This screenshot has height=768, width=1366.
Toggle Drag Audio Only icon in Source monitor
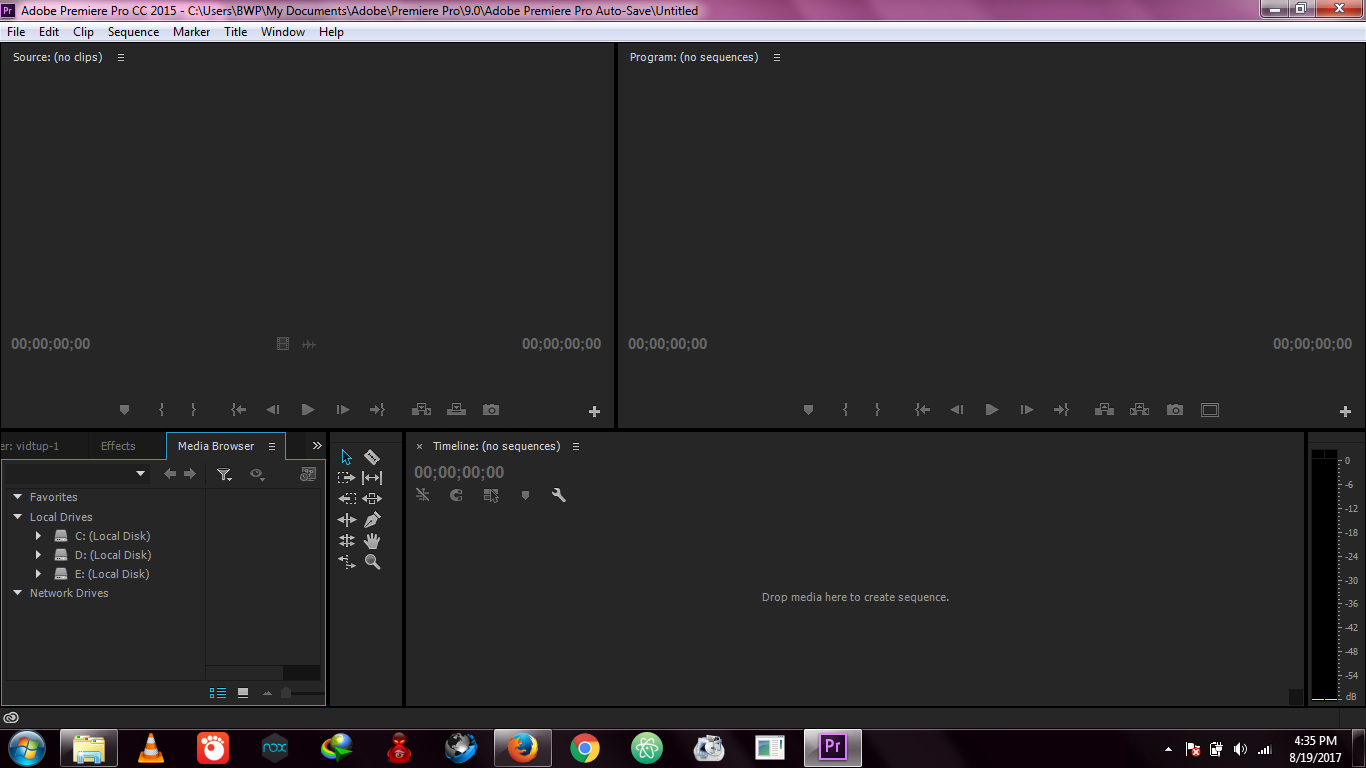click(309, 344)
